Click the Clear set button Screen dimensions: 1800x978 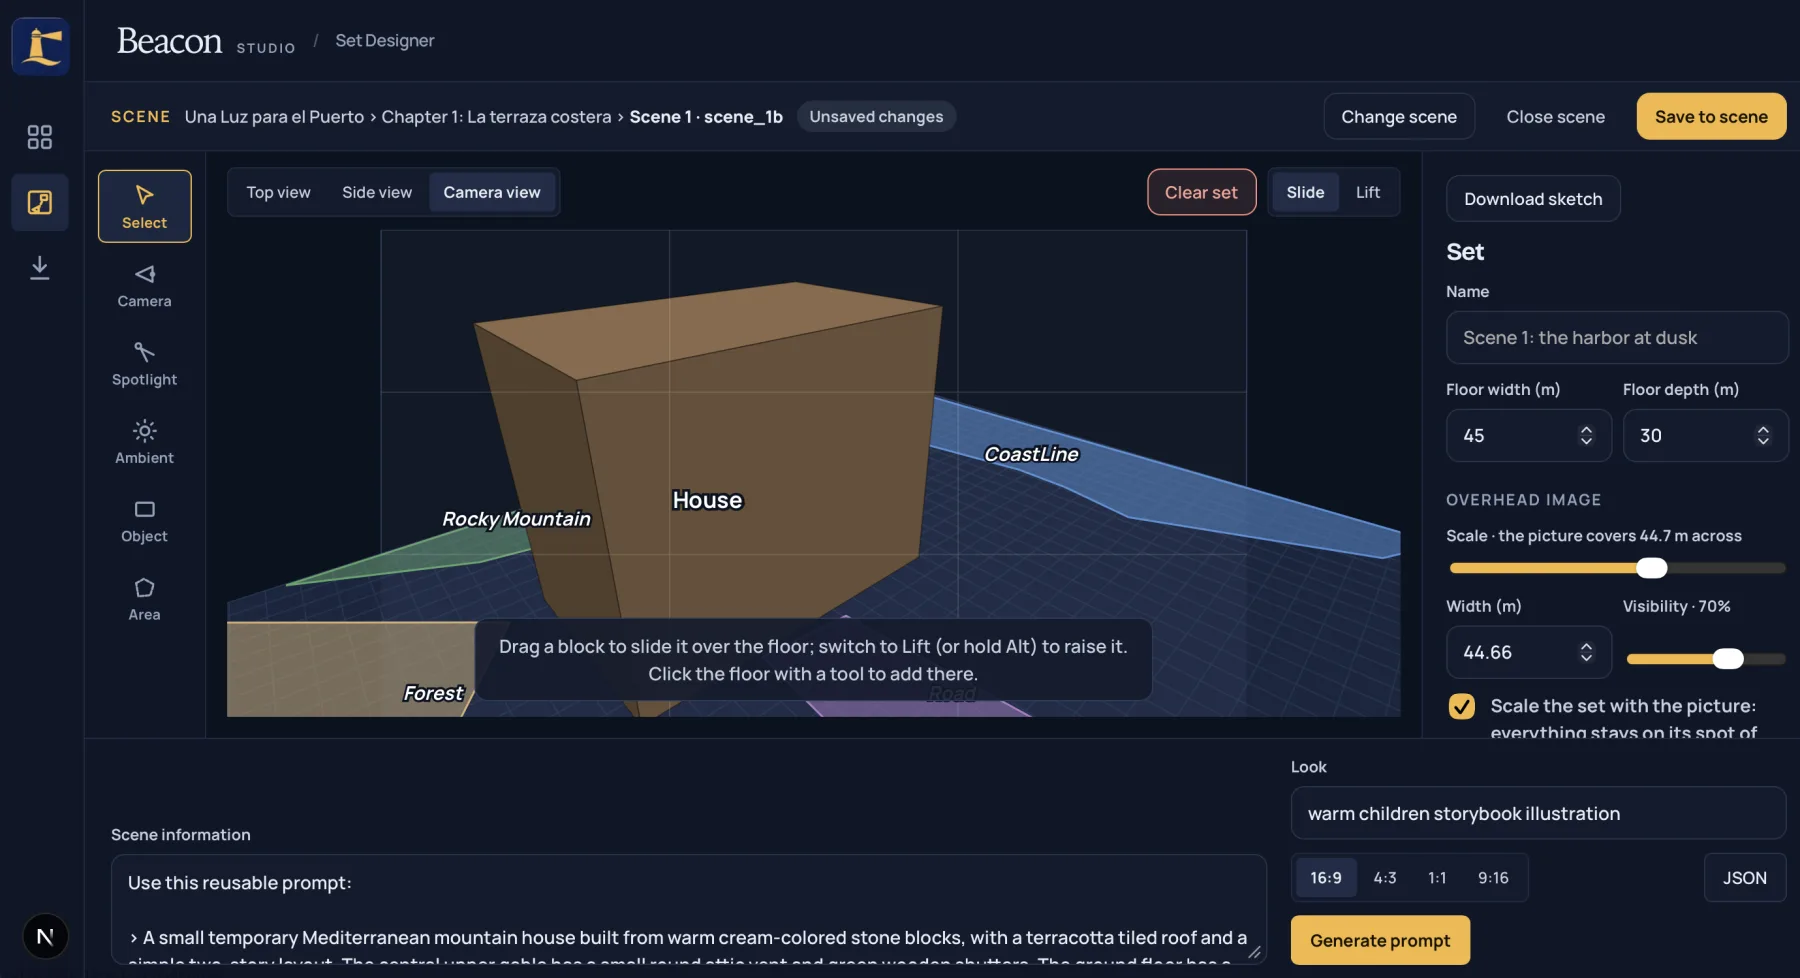[1201, 192]
